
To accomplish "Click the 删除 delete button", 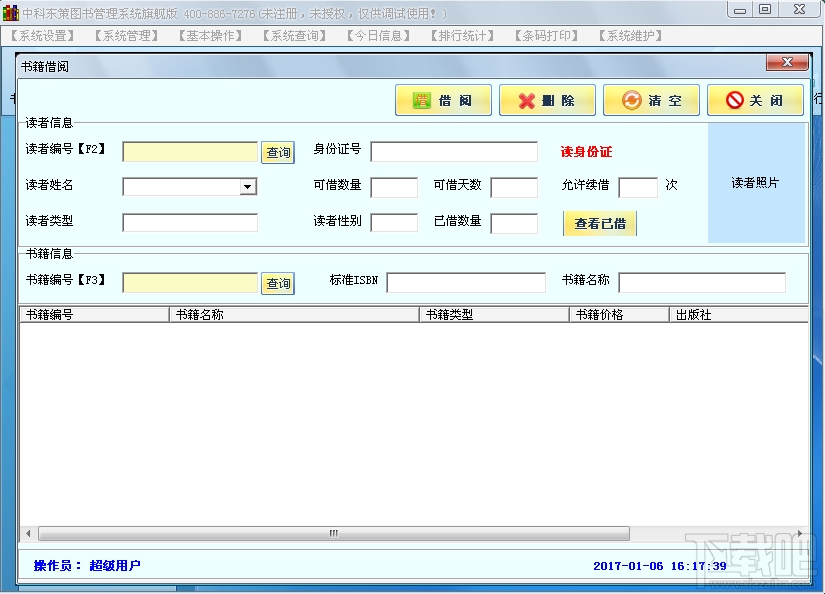I will 547,100.
